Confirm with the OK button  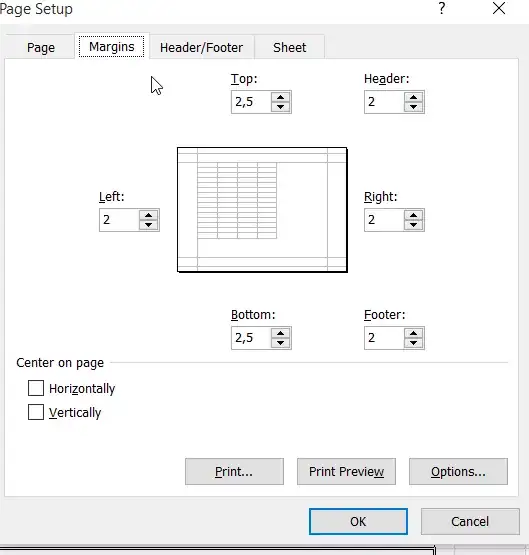[x=358, y=521]
